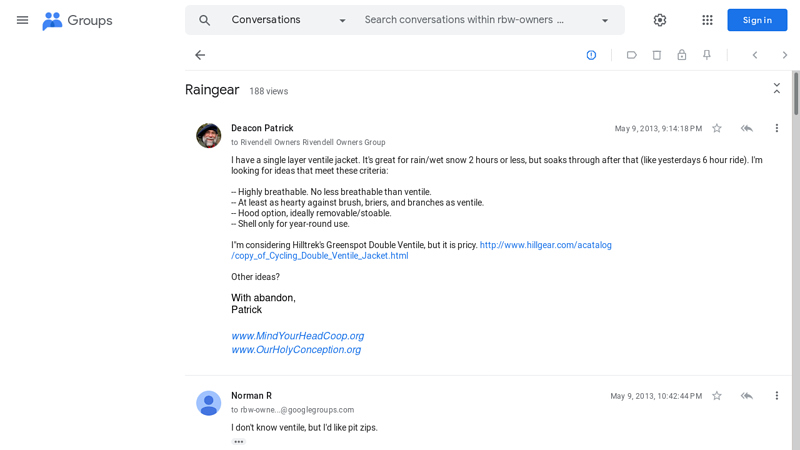Click the delete conversation trash icon
The image size is (800, 450).
(657, 55)
